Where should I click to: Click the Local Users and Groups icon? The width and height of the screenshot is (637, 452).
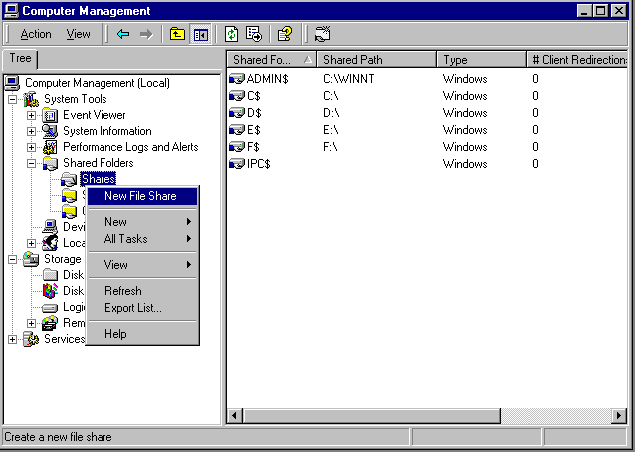50,243
